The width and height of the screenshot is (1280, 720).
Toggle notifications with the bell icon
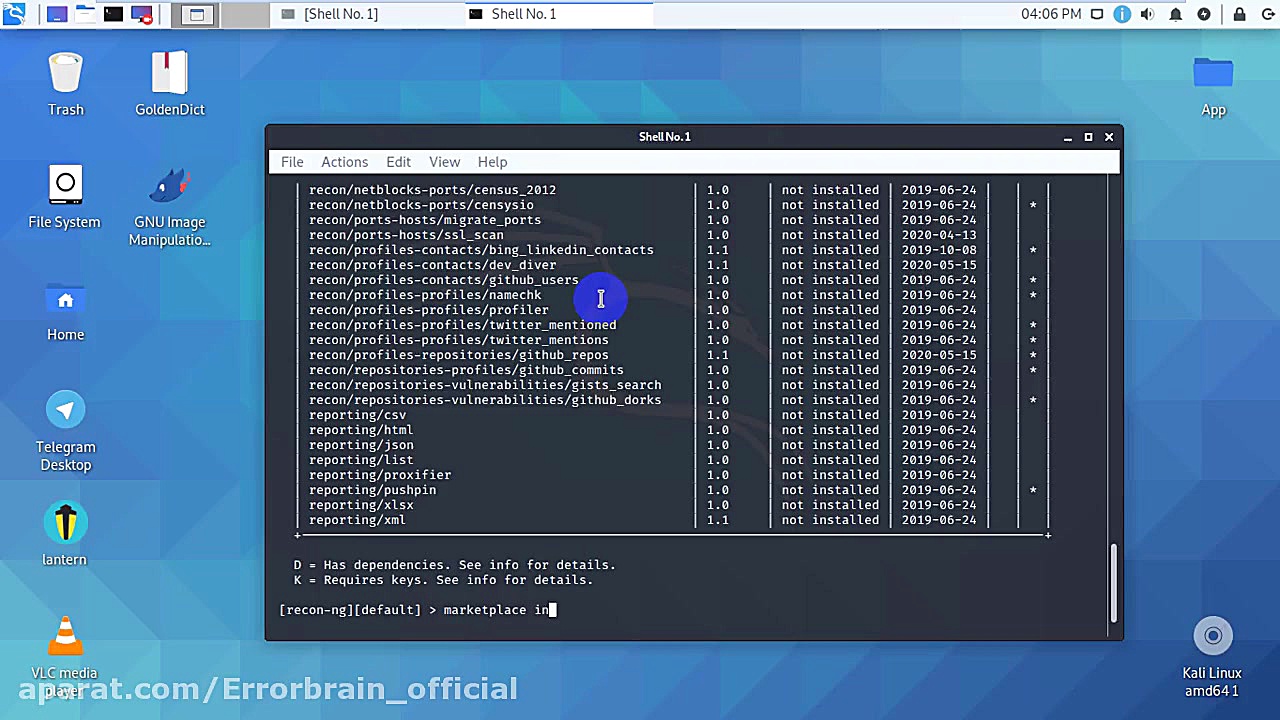click(x=1176, y=14)
